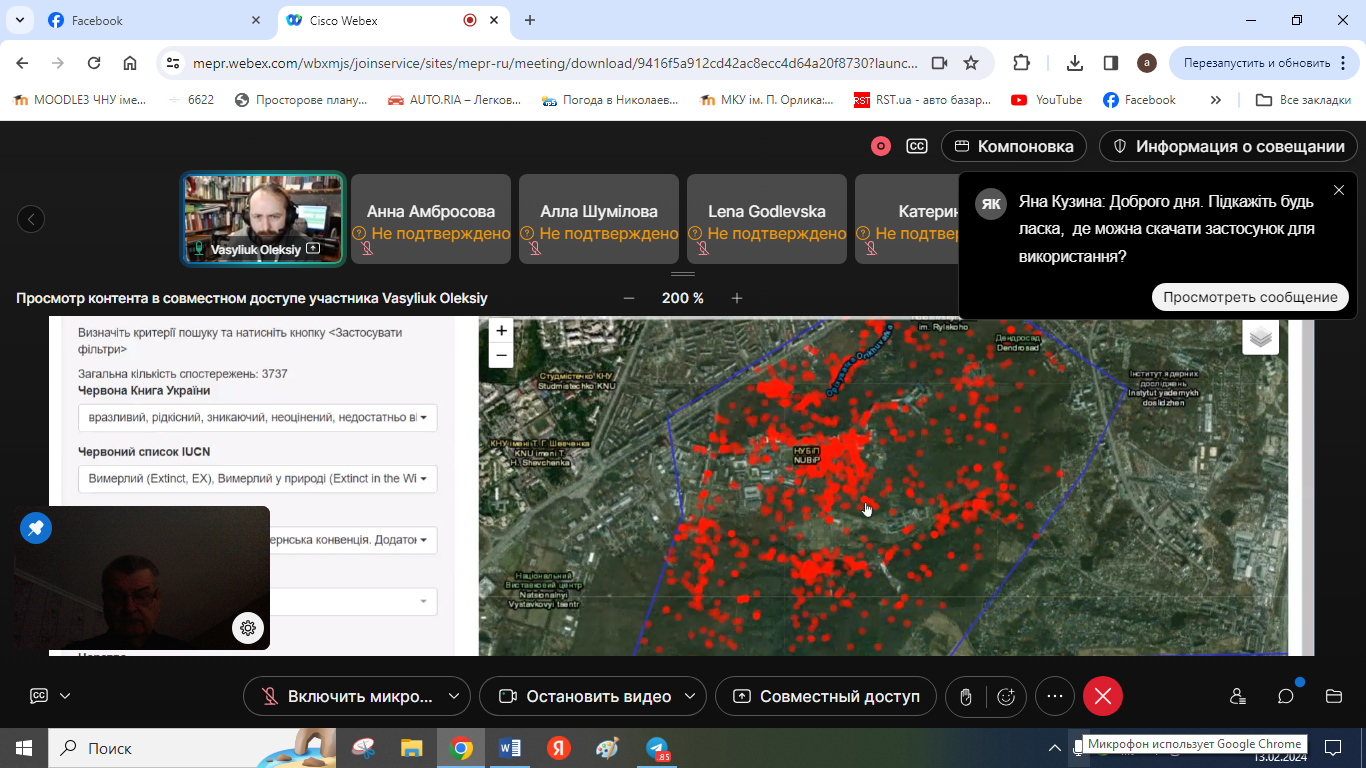Click Перезапустить и обновить button
The width and height of the screenshot is (1366, 768).
tap(1264, 63)
